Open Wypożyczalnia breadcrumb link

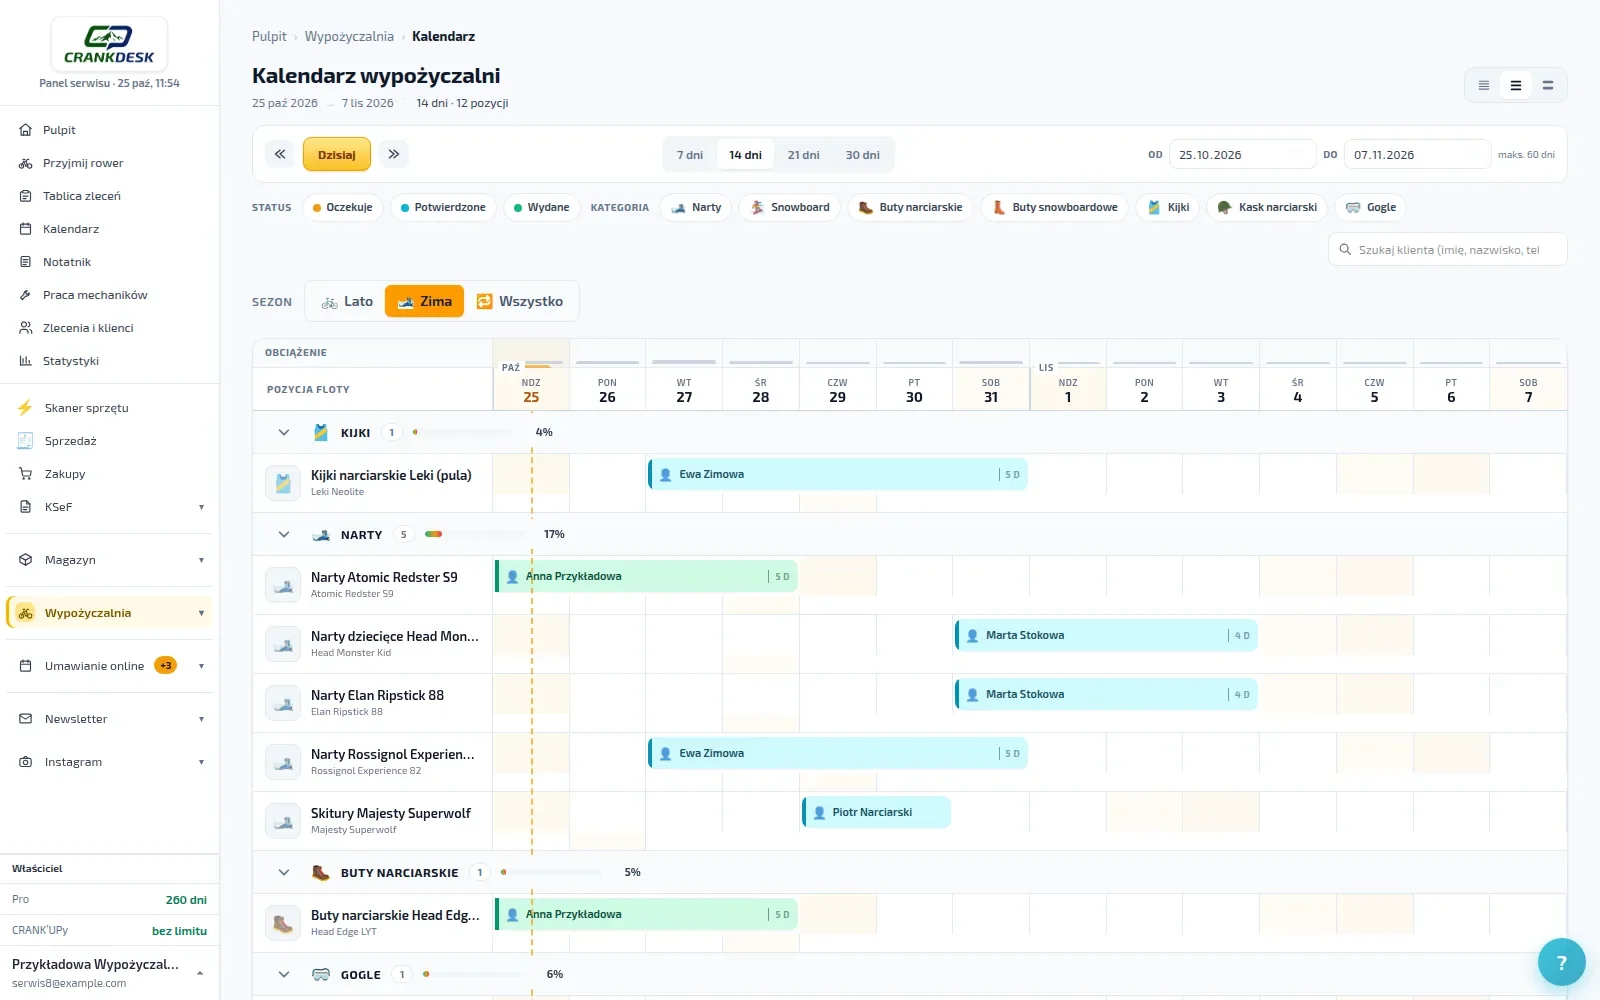click(x=349, y=37)
